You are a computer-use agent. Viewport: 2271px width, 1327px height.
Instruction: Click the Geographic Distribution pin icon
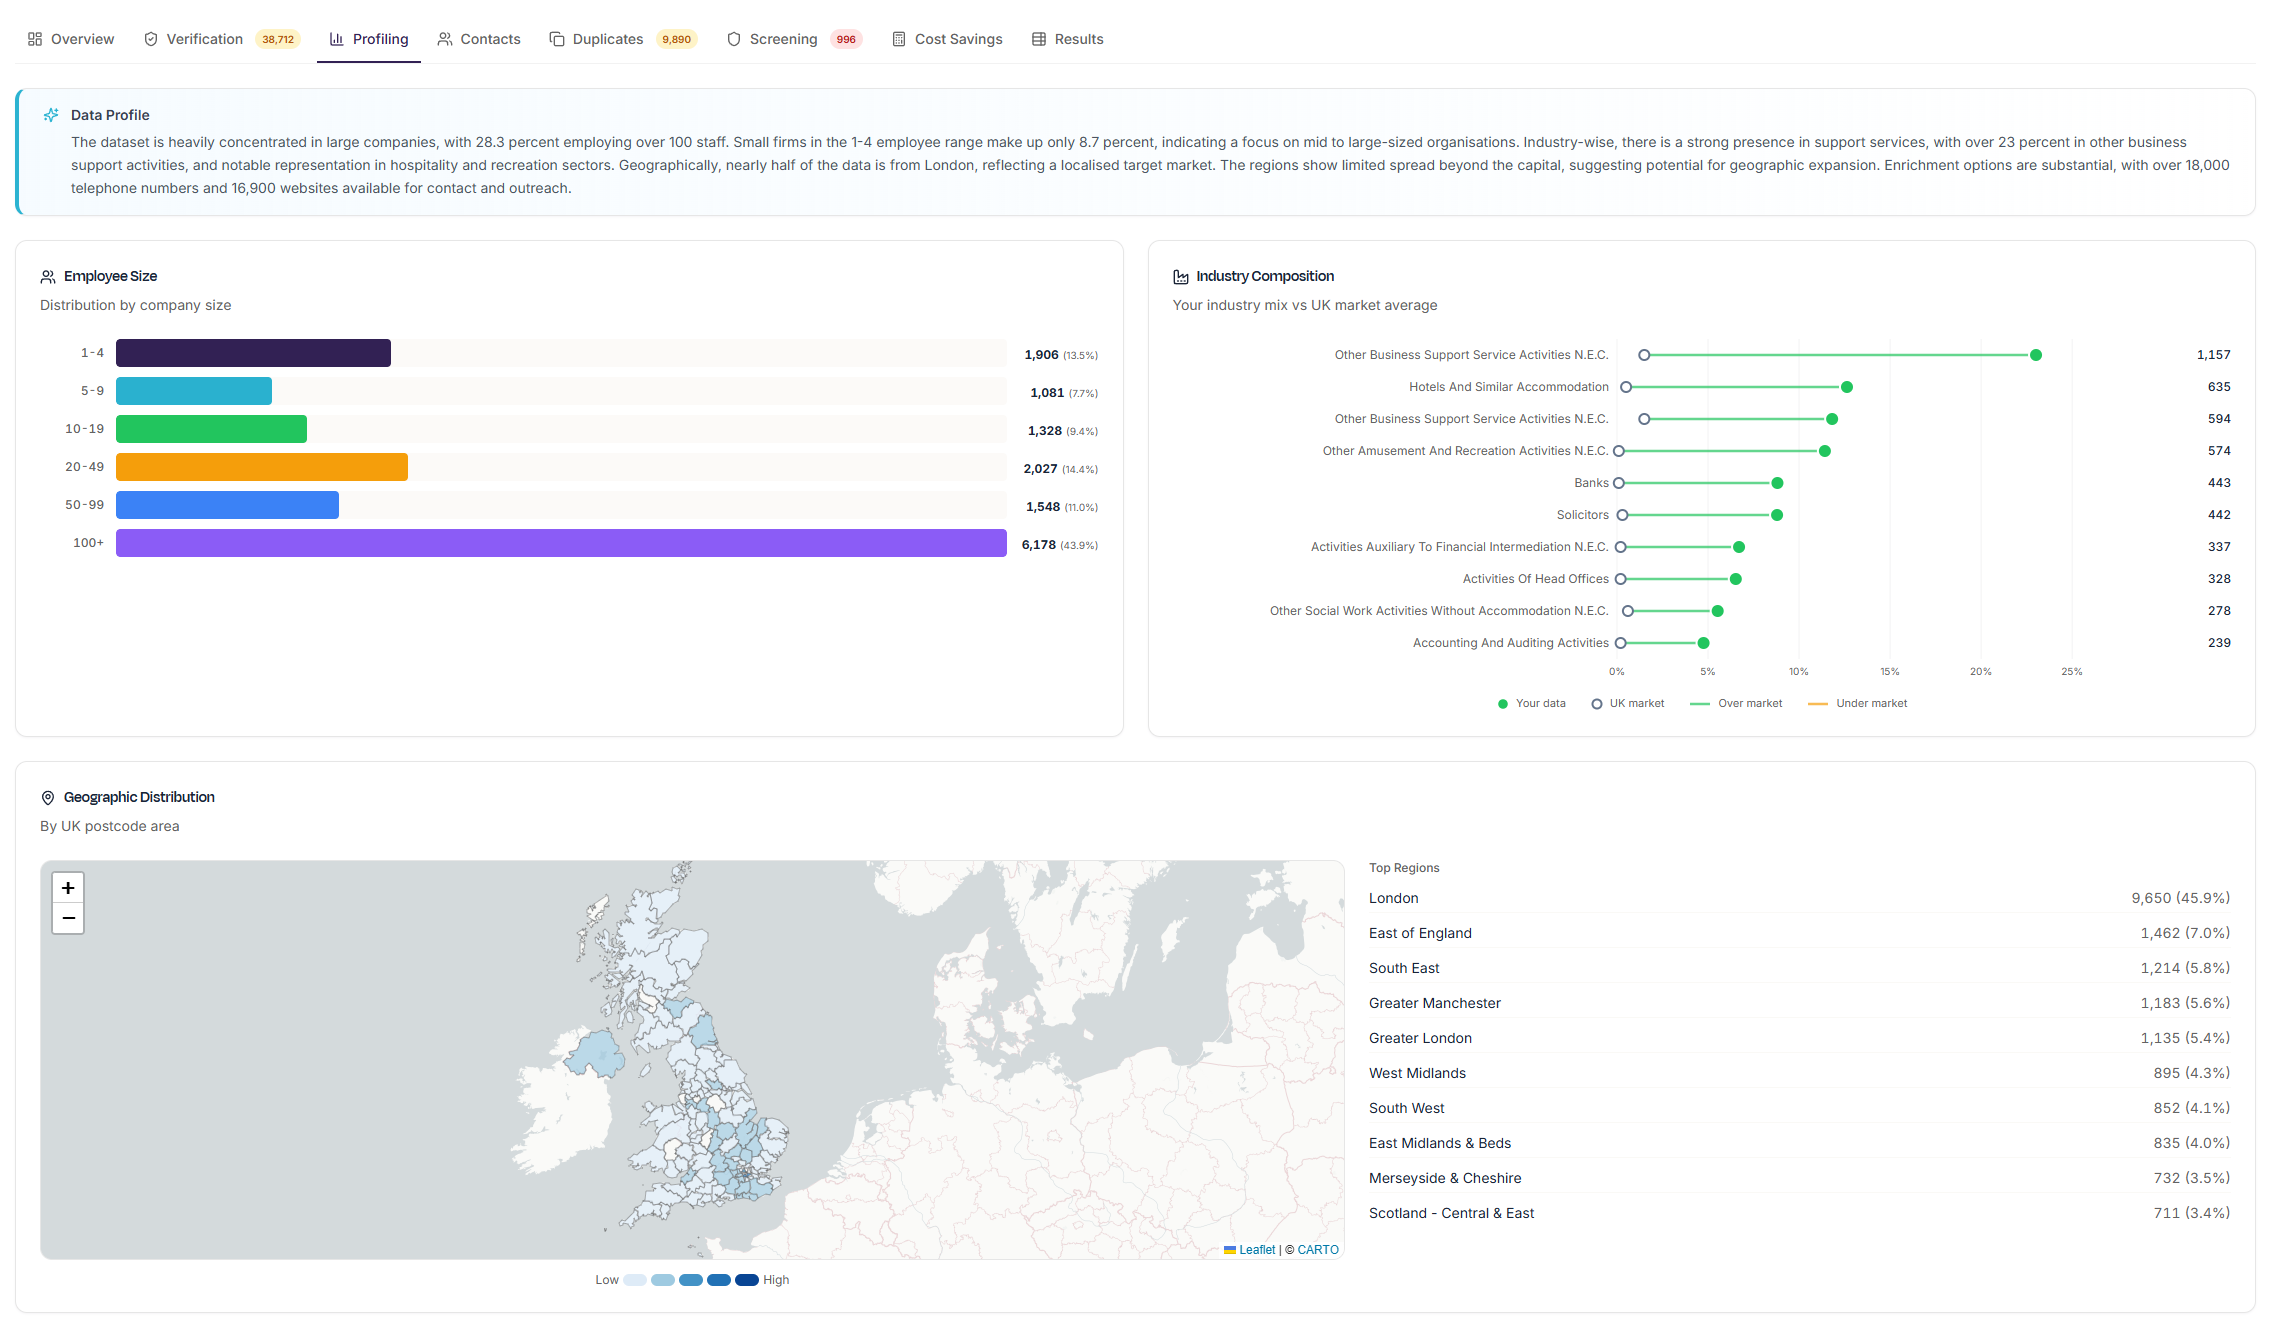[48, 797]
